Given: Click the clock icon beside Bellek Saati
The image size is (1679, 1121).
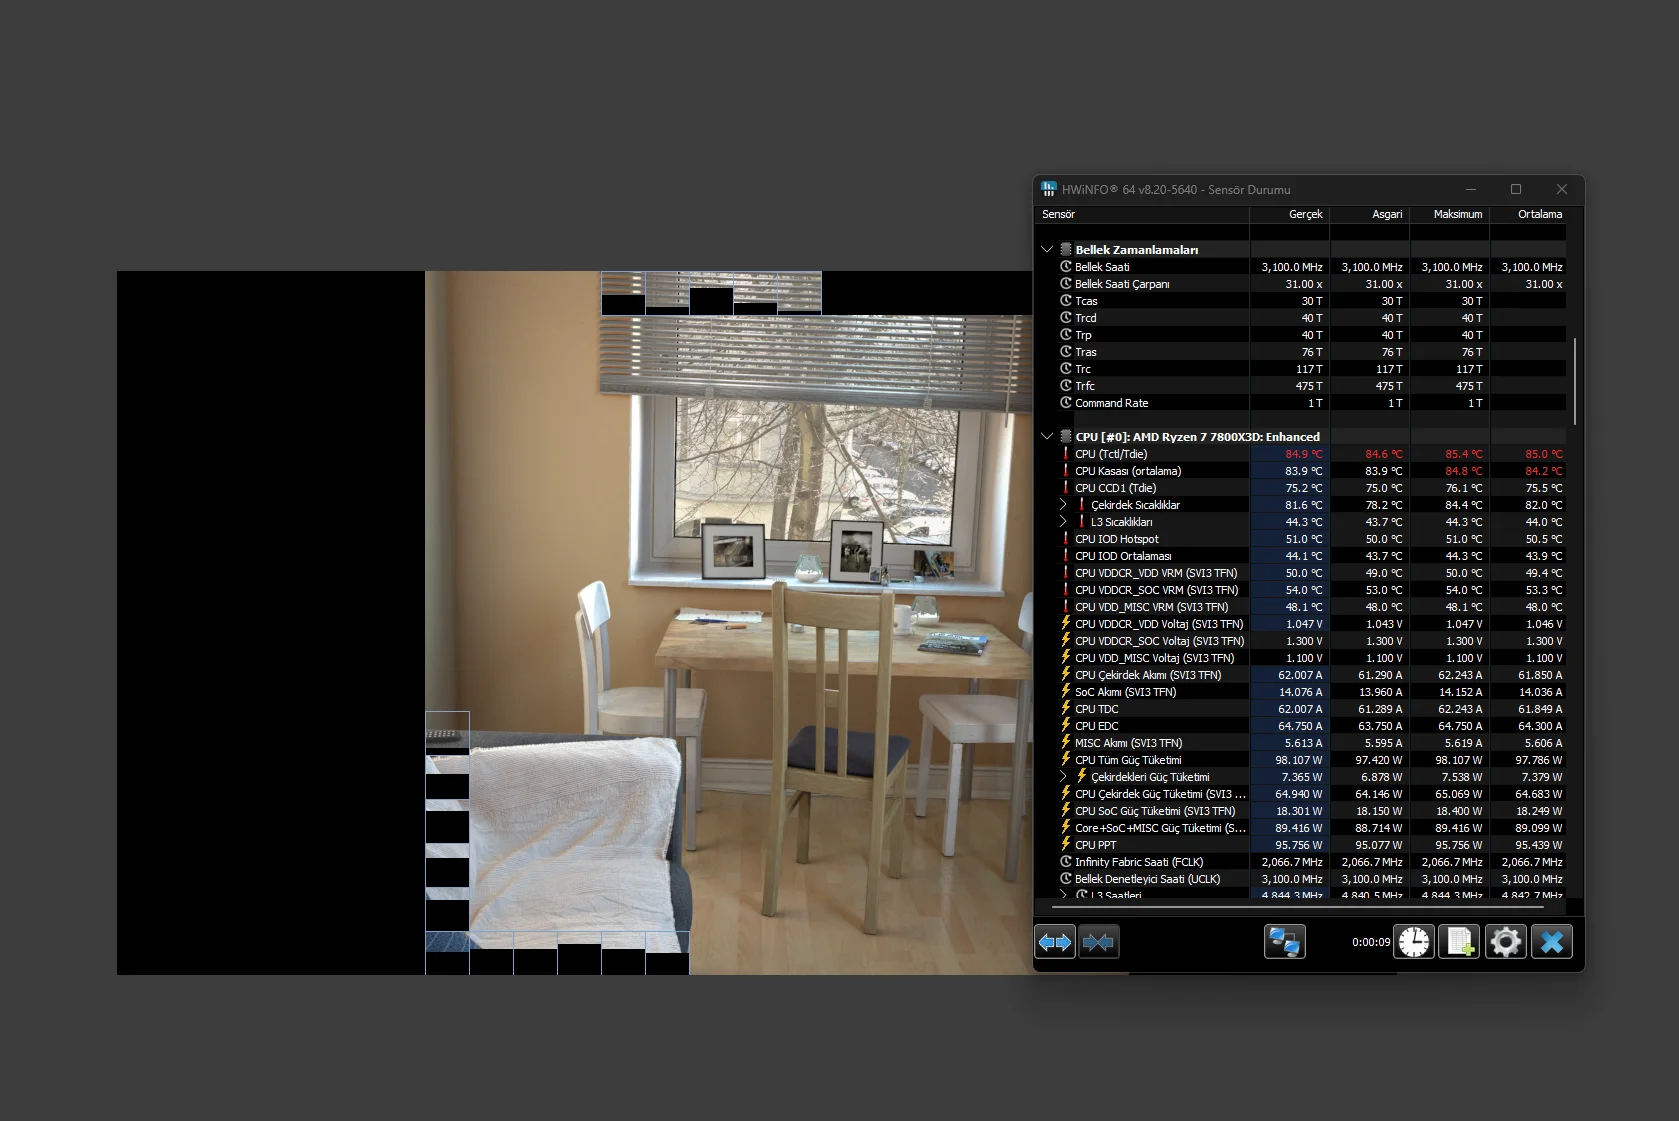Looking at the screenshot, I should (1066, 267).
